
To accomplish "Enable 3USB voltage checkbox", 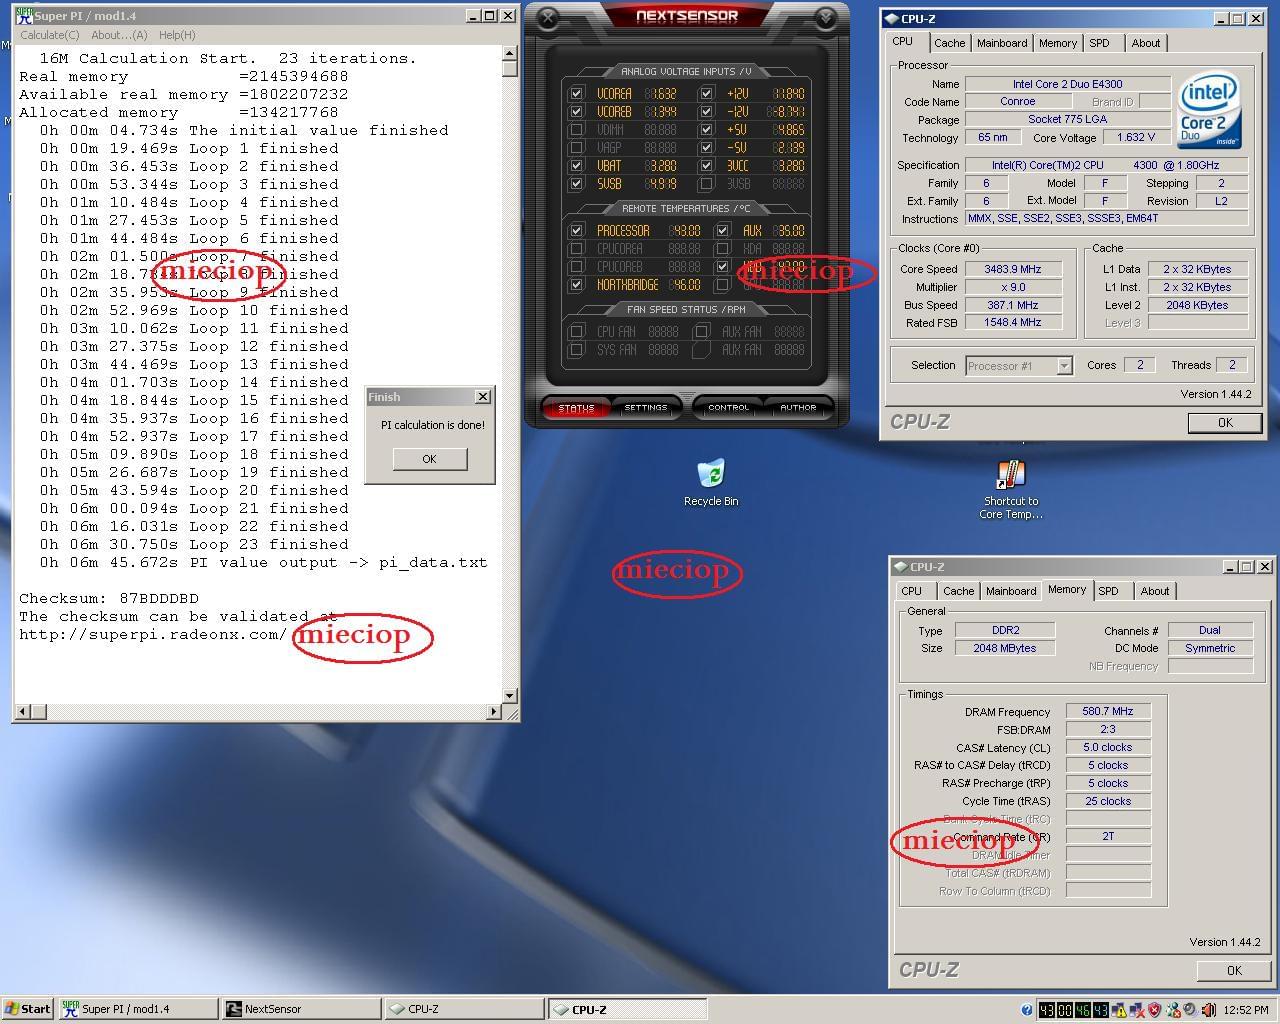I will [707, 184].
